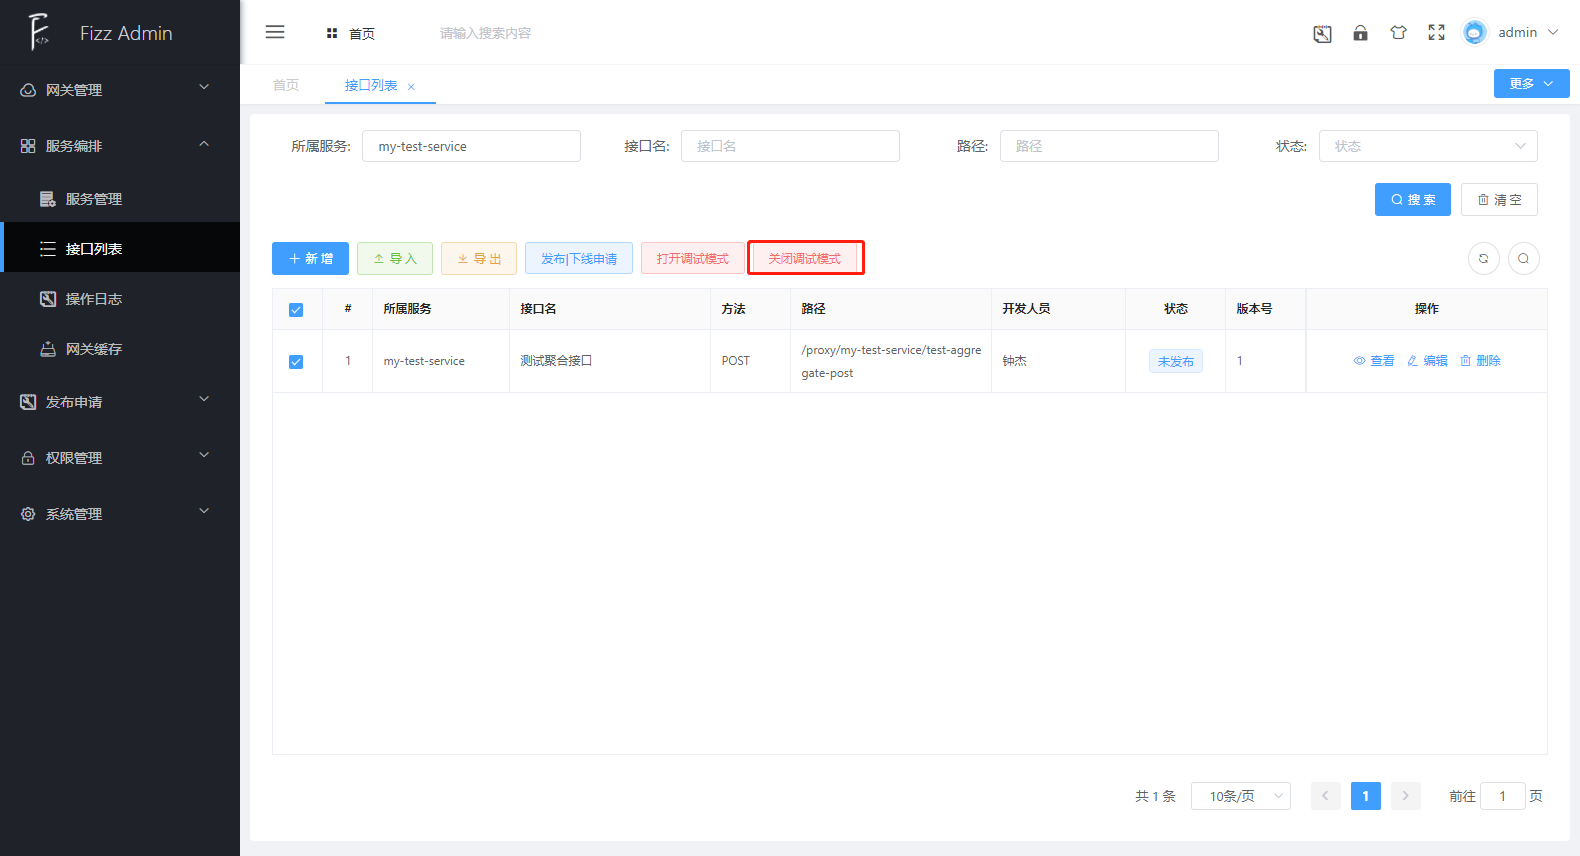Viewport: 1580px width, 856px height.
Task: Click 删除 link in the table row
Action: 1480,361
